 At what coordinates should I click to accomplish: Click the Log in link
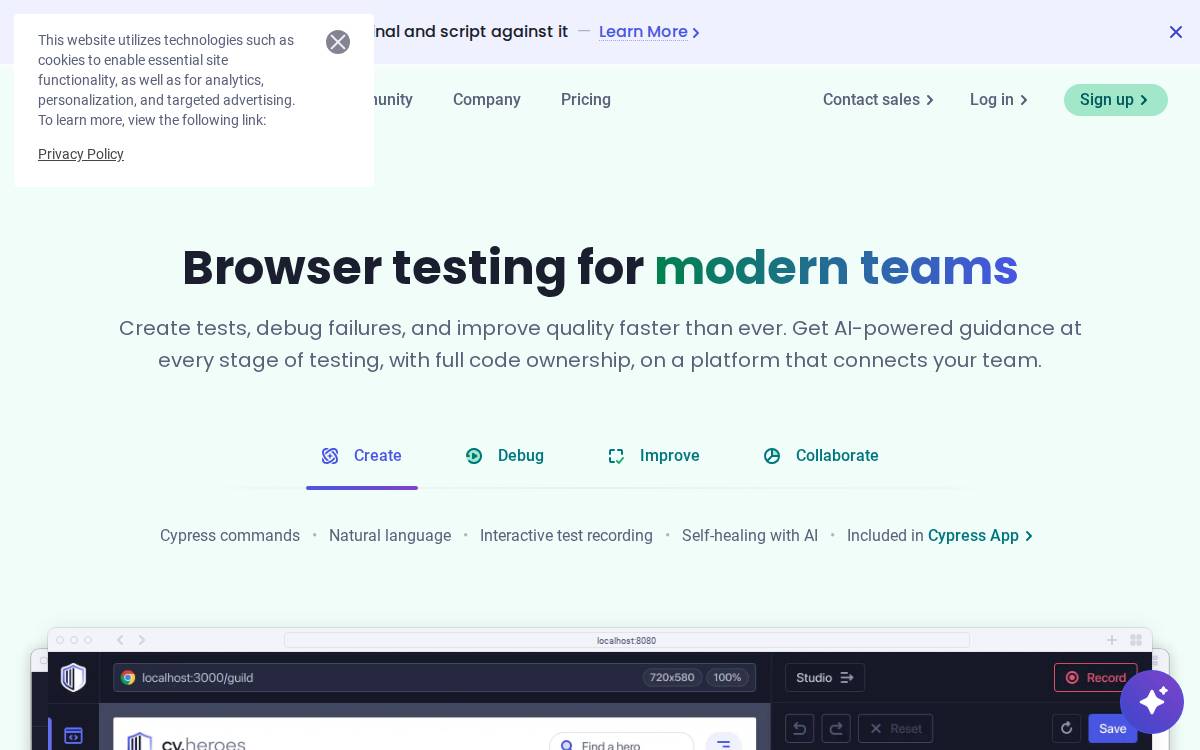pyautogui.click(x=999, y=100)
